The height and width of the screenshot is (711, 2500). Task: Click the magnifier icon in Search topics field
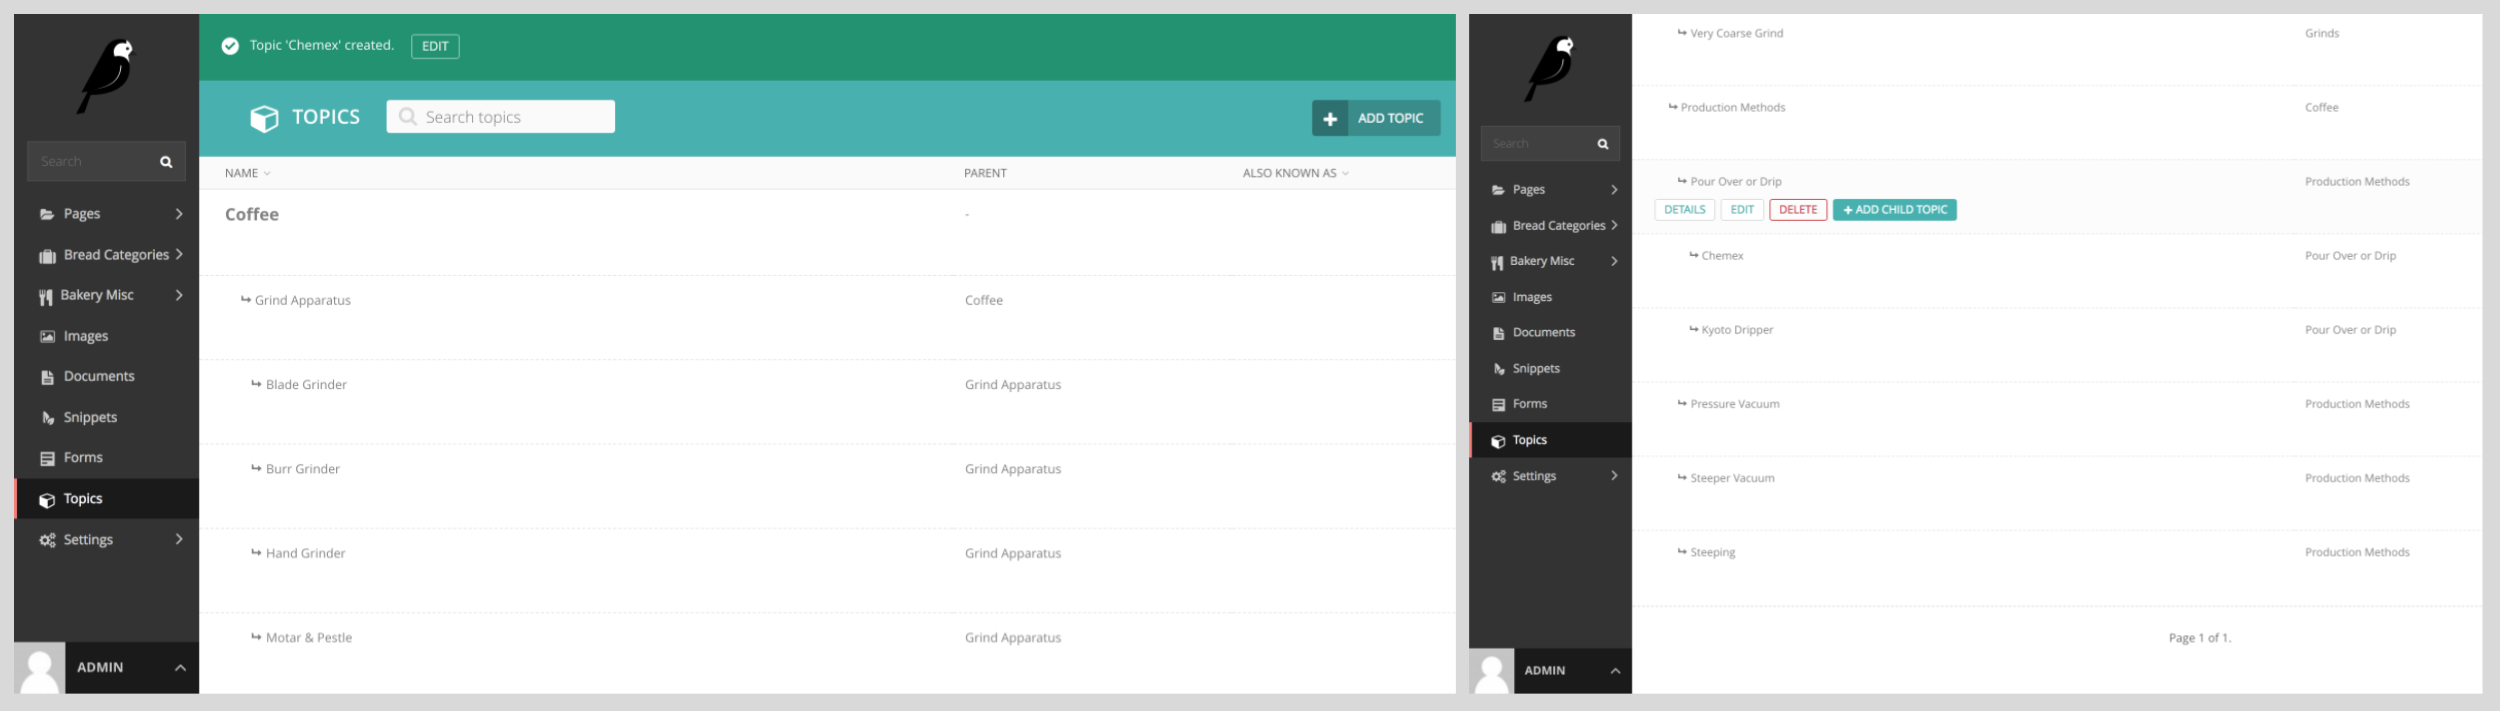click(x=407, y=117)
